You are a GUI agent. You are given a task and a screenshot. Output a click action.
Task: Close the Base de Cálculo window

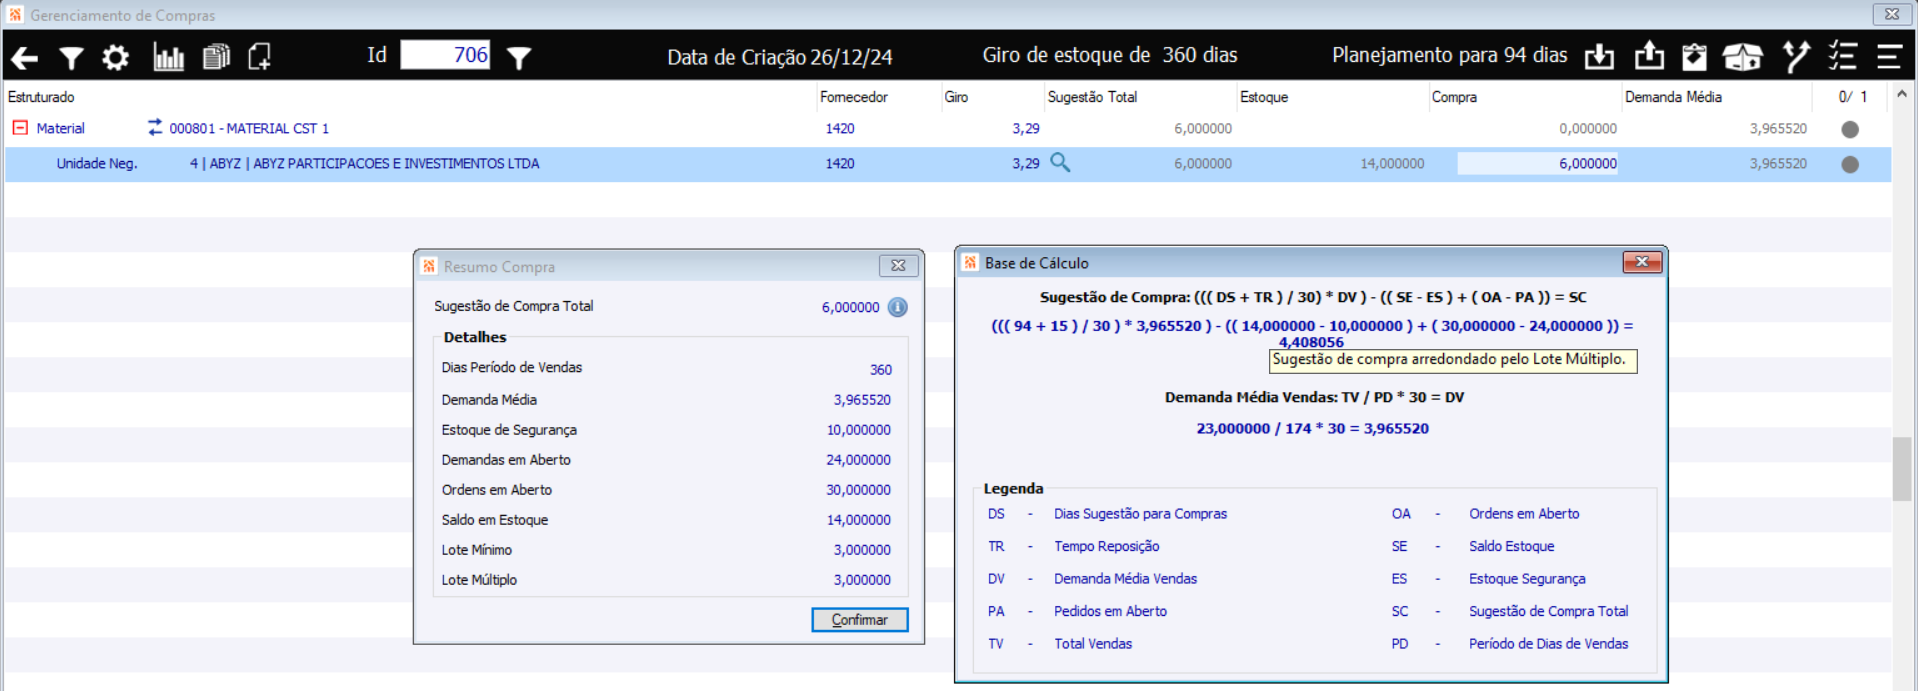pyautogui.click(x=1642, y=262)
